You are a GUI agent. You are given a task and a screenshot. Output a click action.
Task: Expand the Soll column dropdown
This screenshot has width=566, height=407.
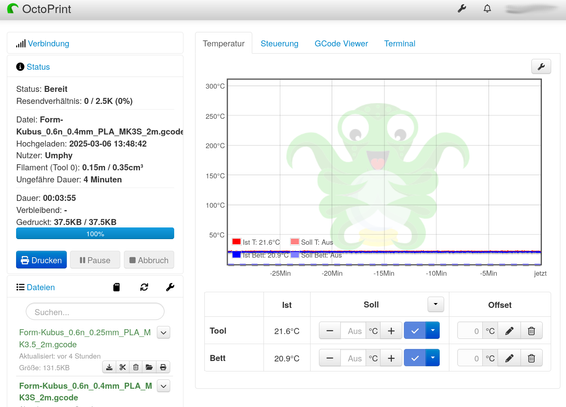click(435, 304)
